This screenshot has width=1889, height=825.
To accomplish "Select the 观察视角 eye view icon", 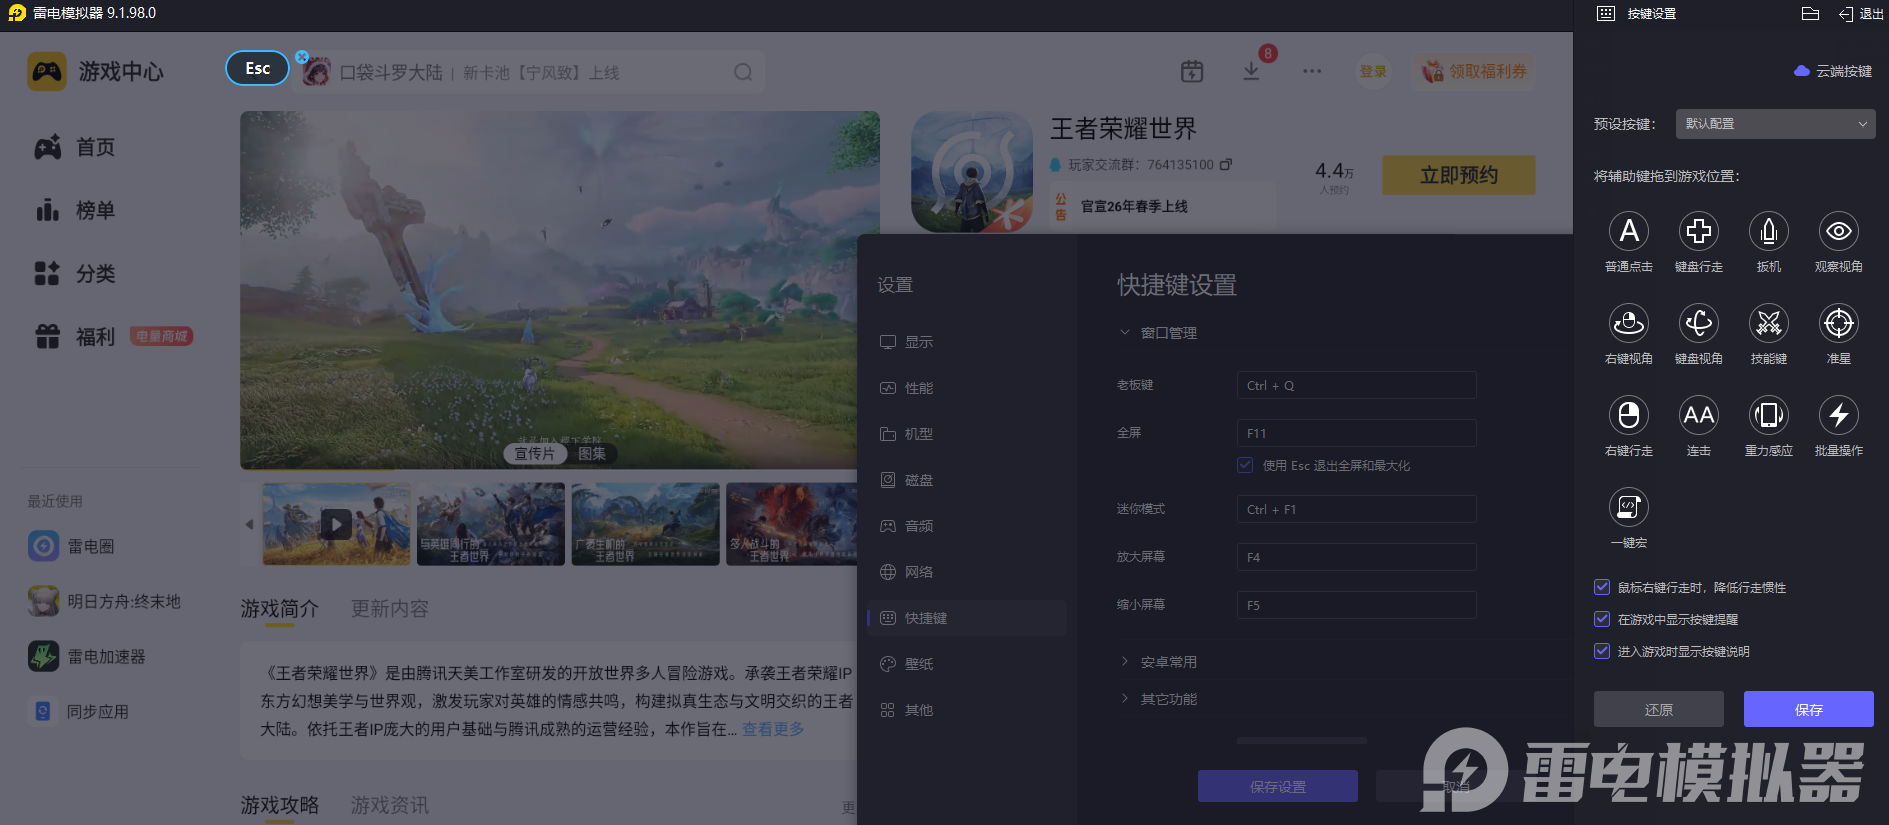I will 1838,232.
